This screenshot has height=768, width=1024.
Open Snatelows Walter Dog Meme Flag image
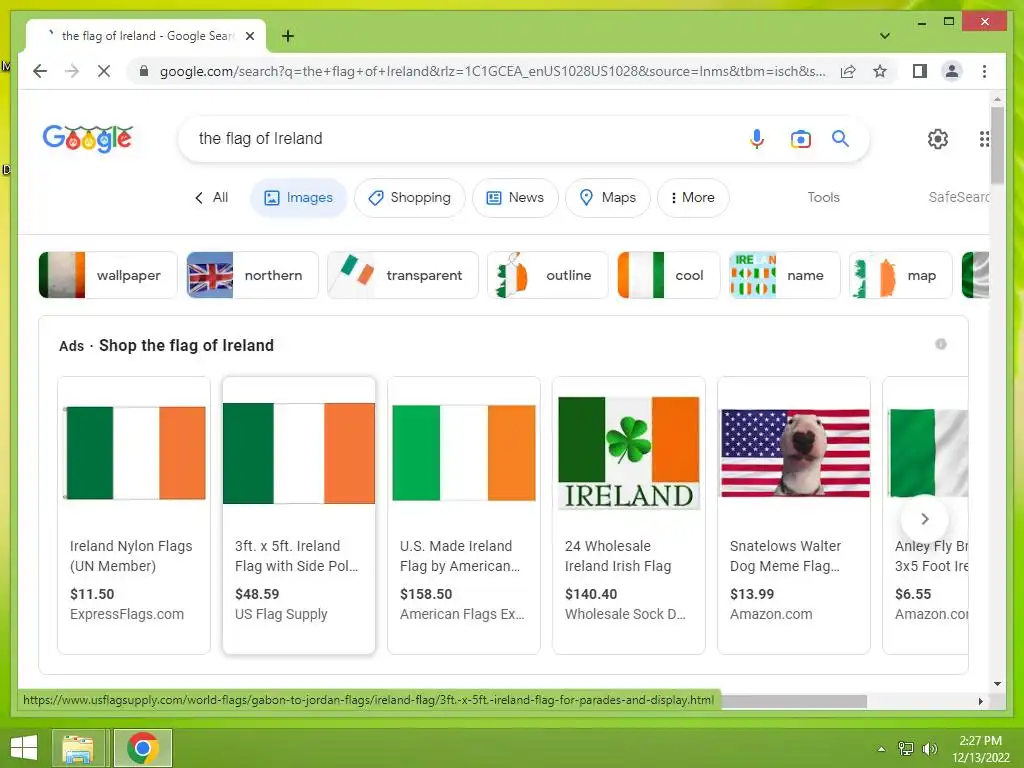[x=795, y=453]
